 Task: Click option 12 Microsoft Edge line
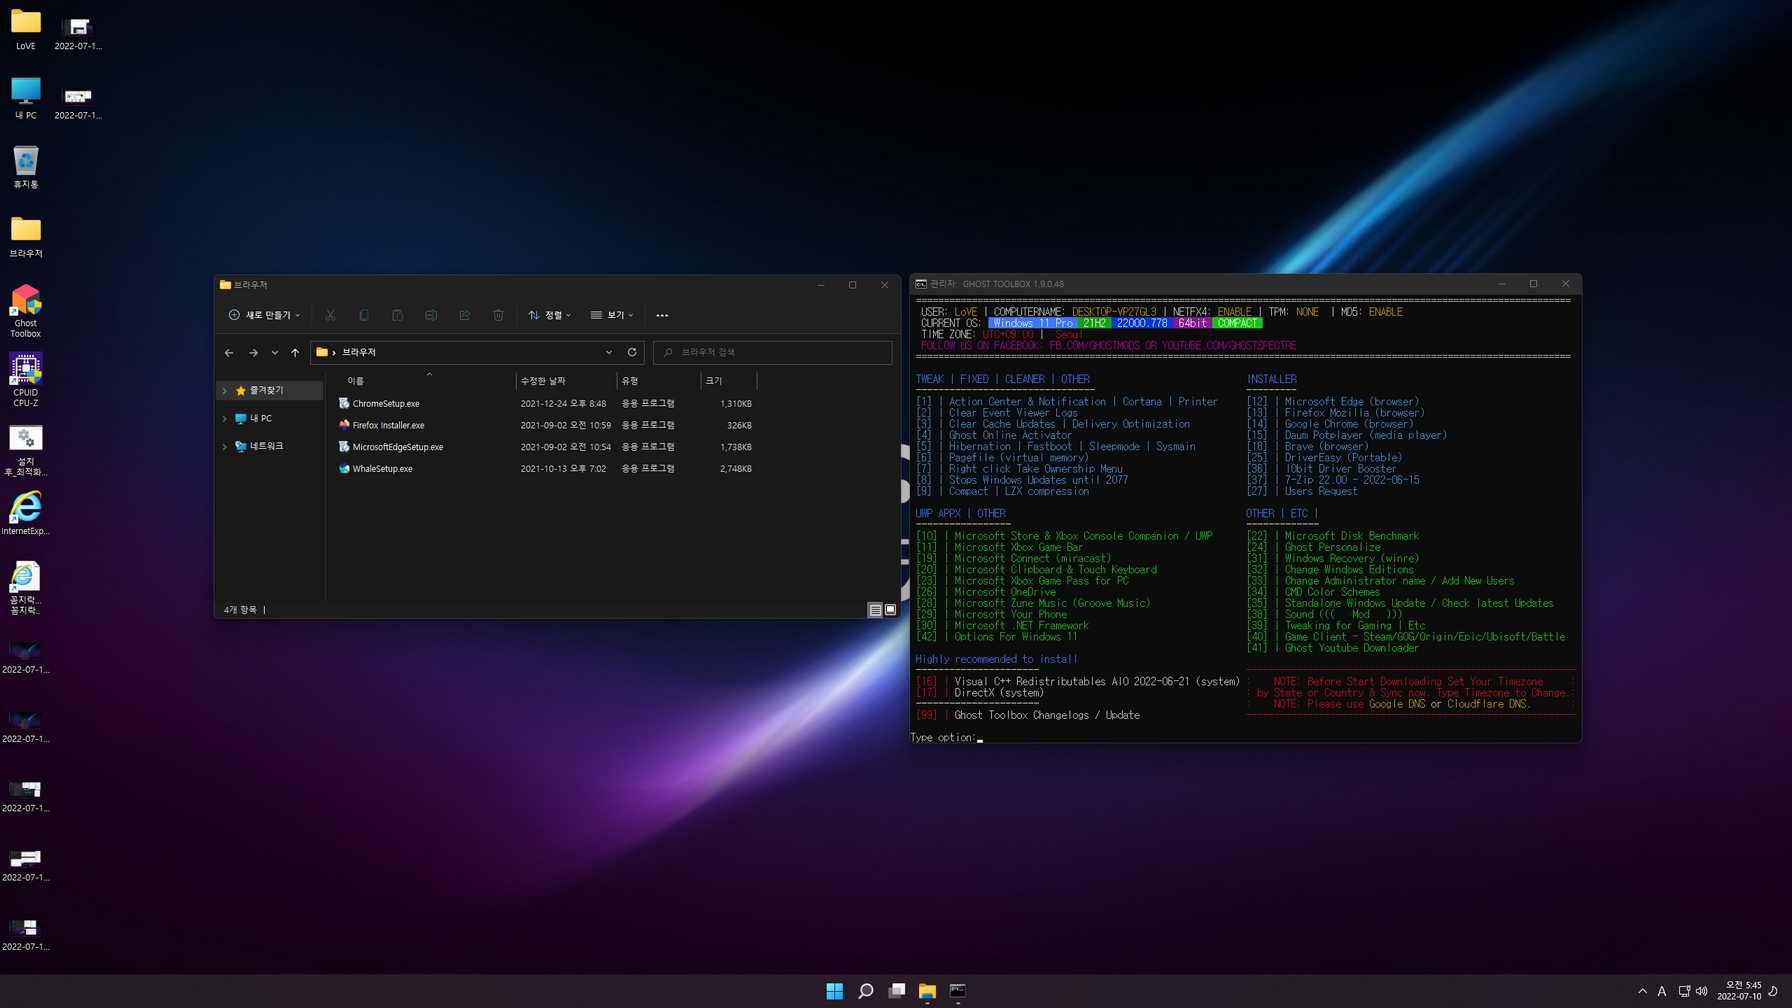[1333, 402]
